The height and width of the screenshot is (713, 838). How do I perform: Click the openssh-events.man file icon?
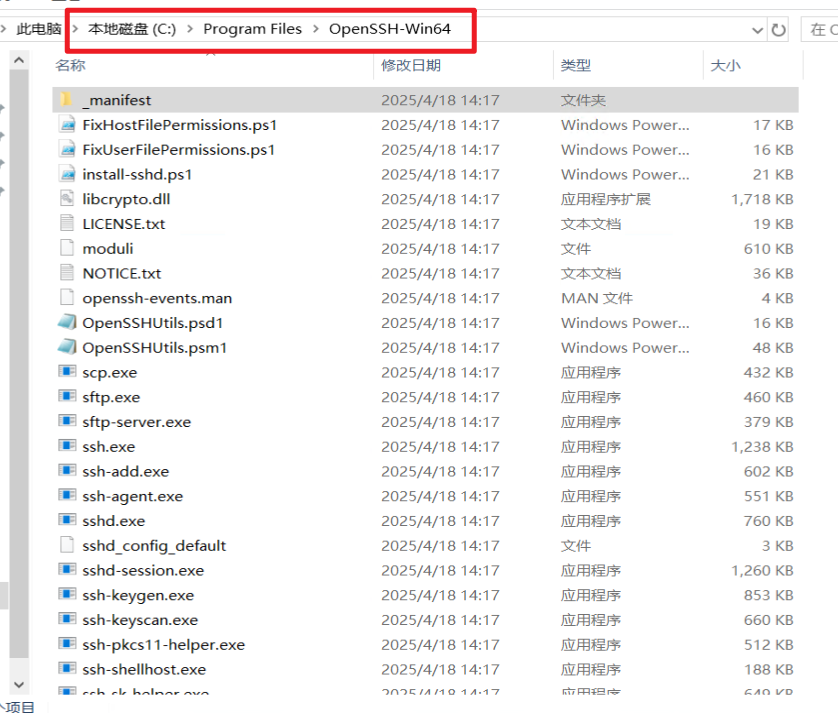pyautogui.click(x=67, y=298)
